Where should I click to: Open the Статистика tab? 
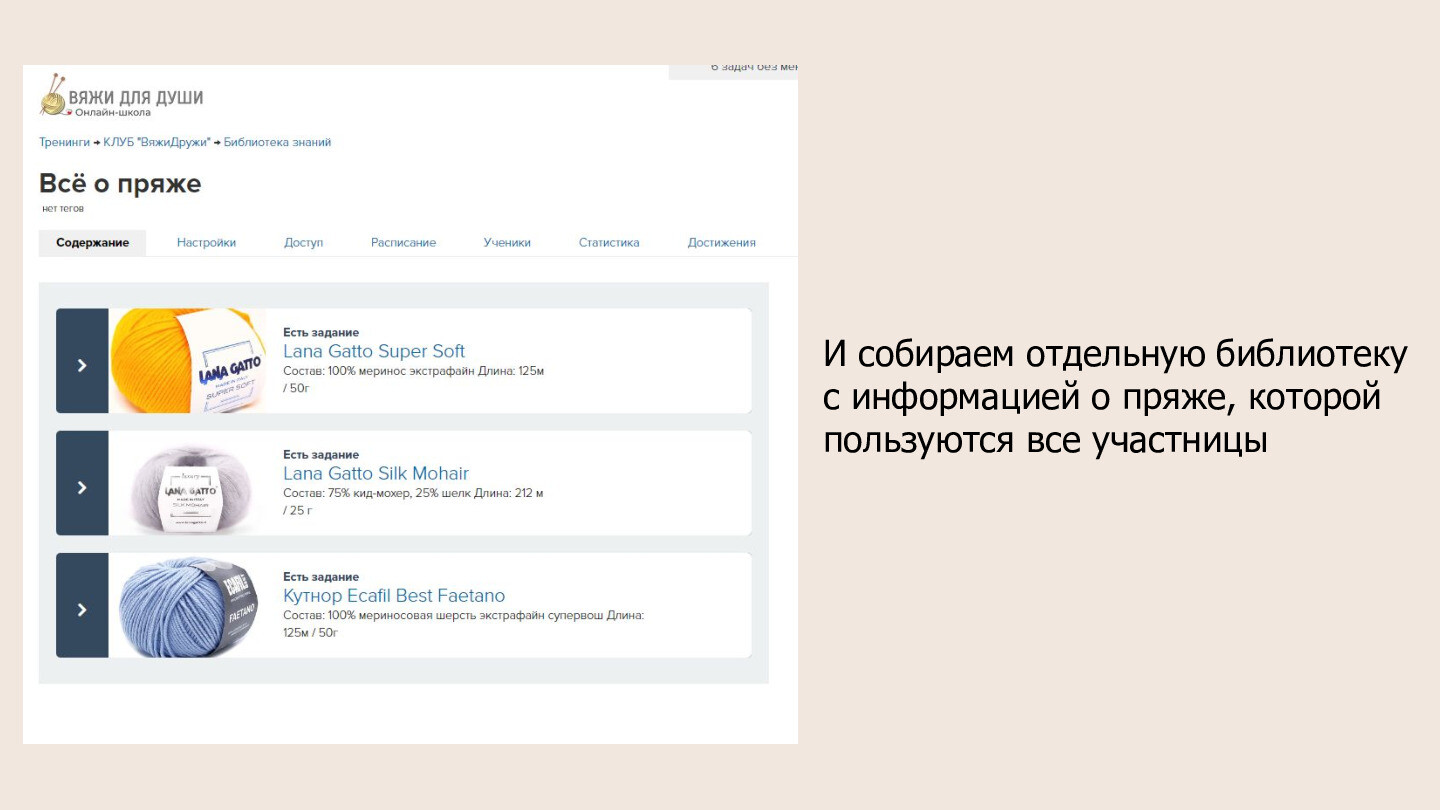coord(609,243)
